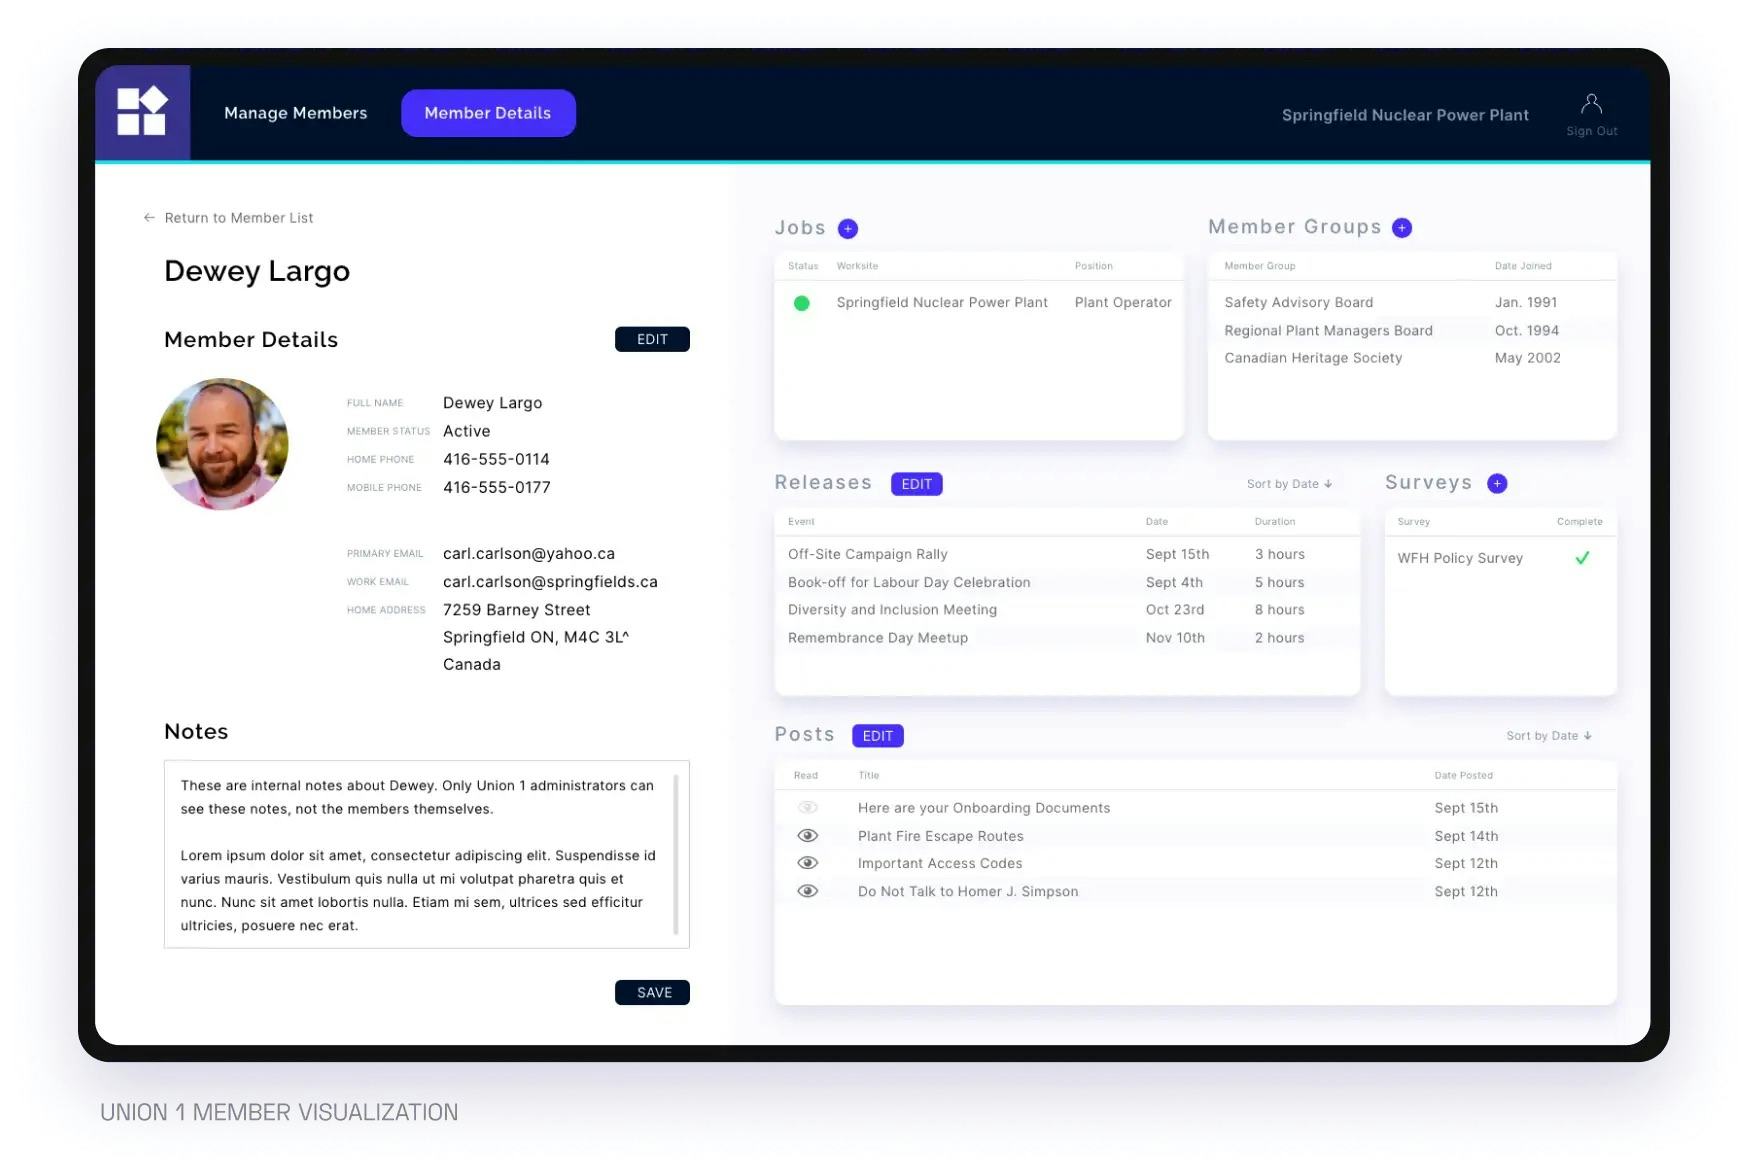Open the Jobs add (+) icon
The image size is (1748, 1171).
pos(847,228)
